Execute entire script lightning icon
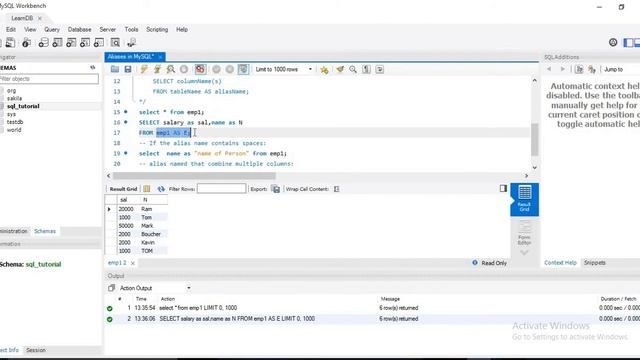 click(x=144, y=69)
